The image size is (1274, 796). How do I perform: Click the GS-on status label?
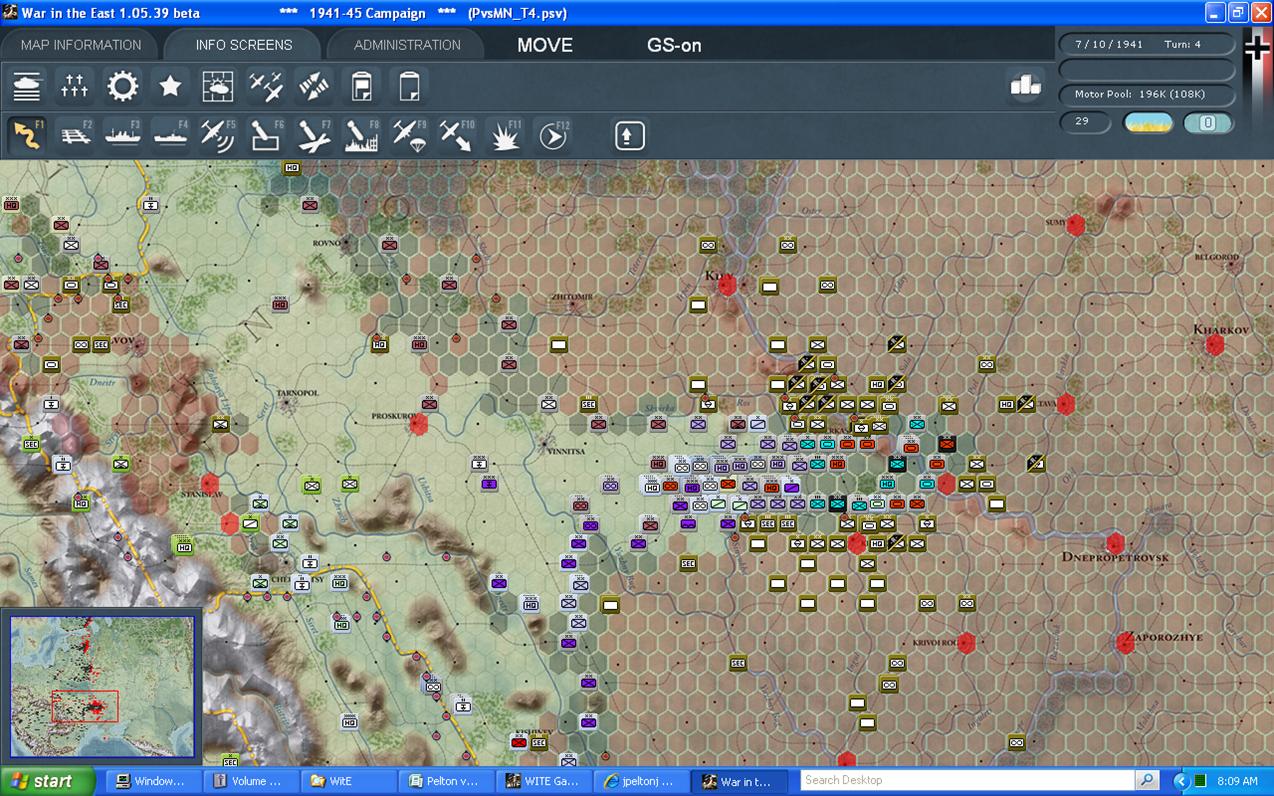click(674, 45)
